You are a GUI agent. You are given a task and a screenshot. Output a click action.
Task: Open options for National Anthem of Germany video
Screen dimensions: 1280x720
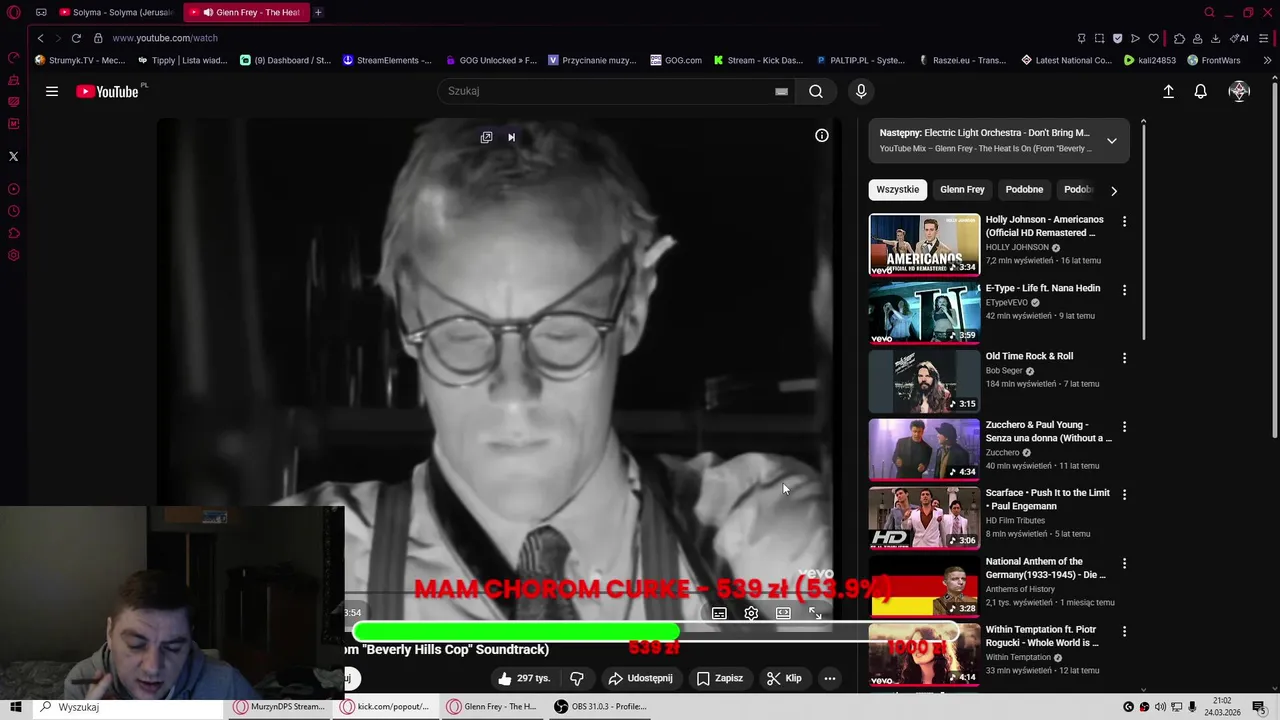(x=1124, y=563)
